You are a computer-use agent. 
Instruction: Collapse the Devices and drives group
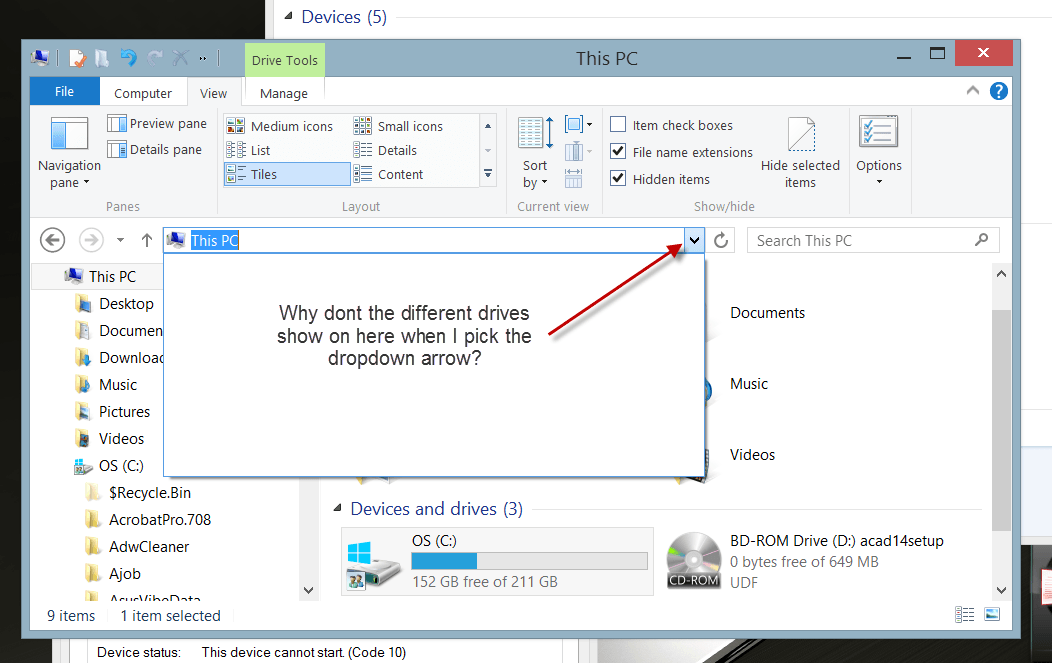coord(337,509)
